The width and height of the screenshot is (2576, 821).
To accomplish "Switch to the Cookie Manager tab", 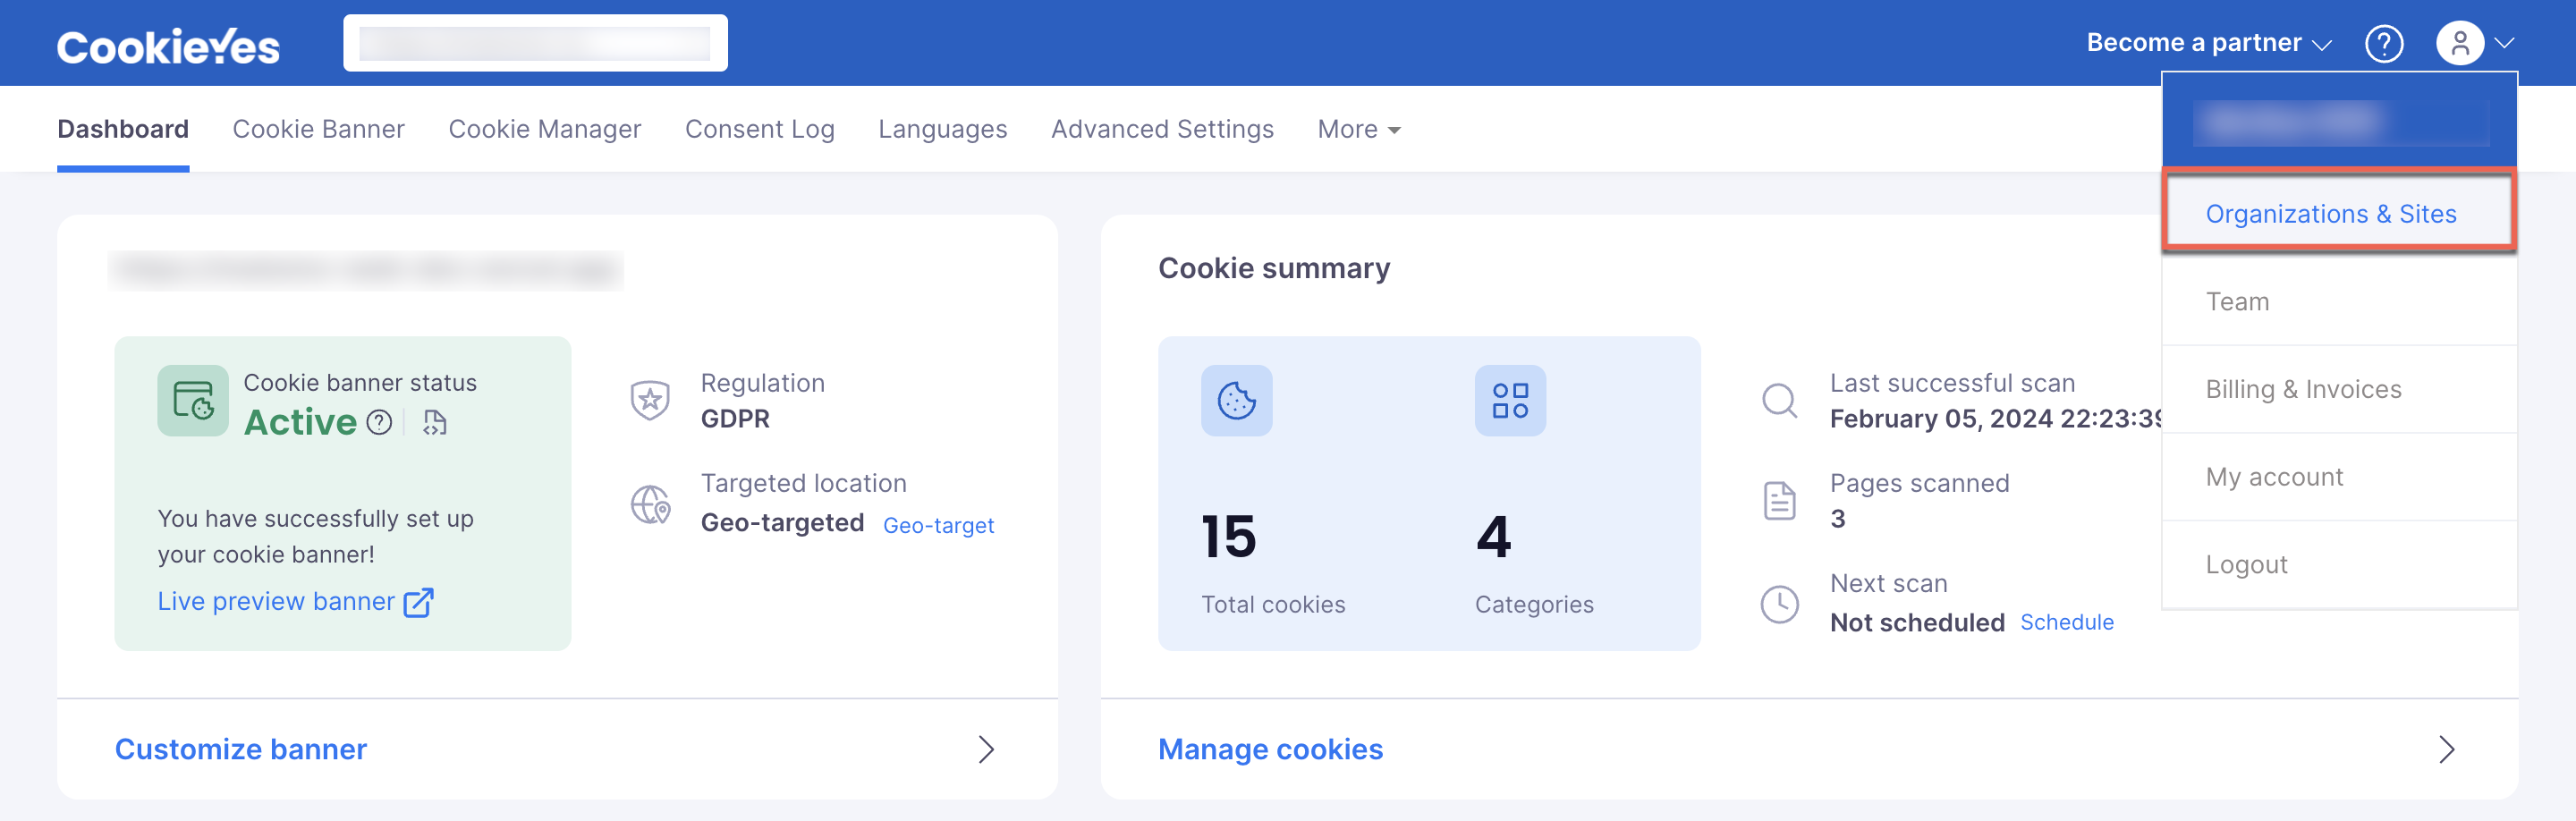I will coord(545,129).
